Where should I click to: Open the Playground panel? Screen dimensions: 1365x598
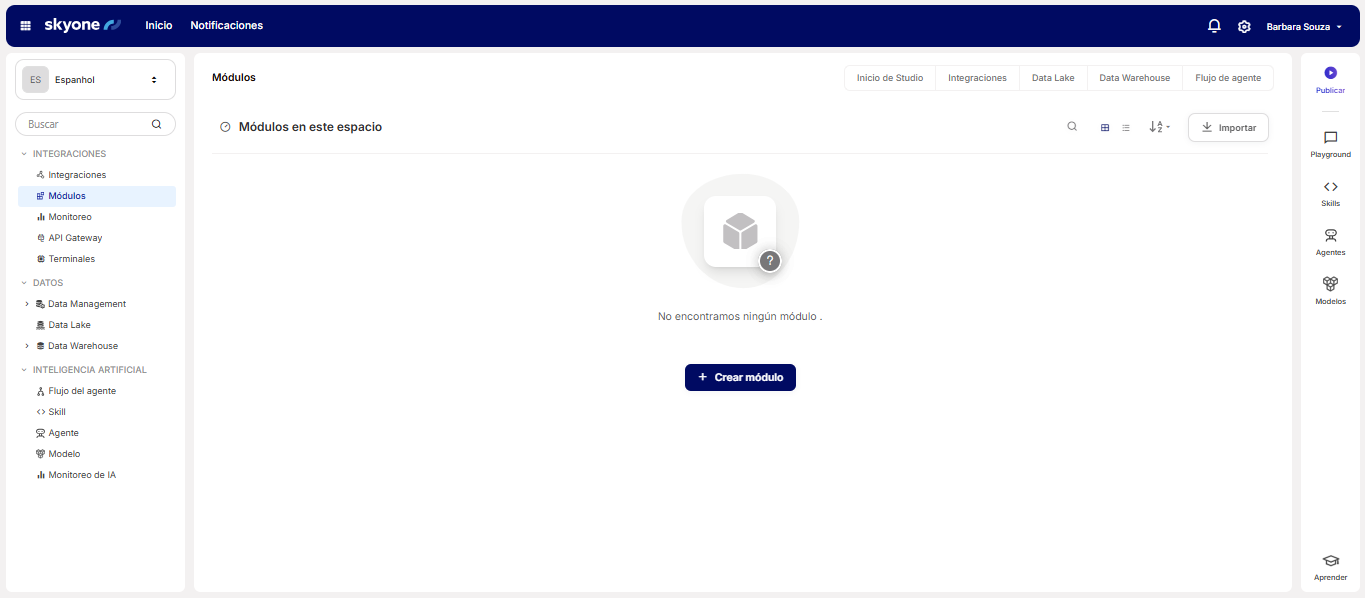click(x=1330, y=144)
